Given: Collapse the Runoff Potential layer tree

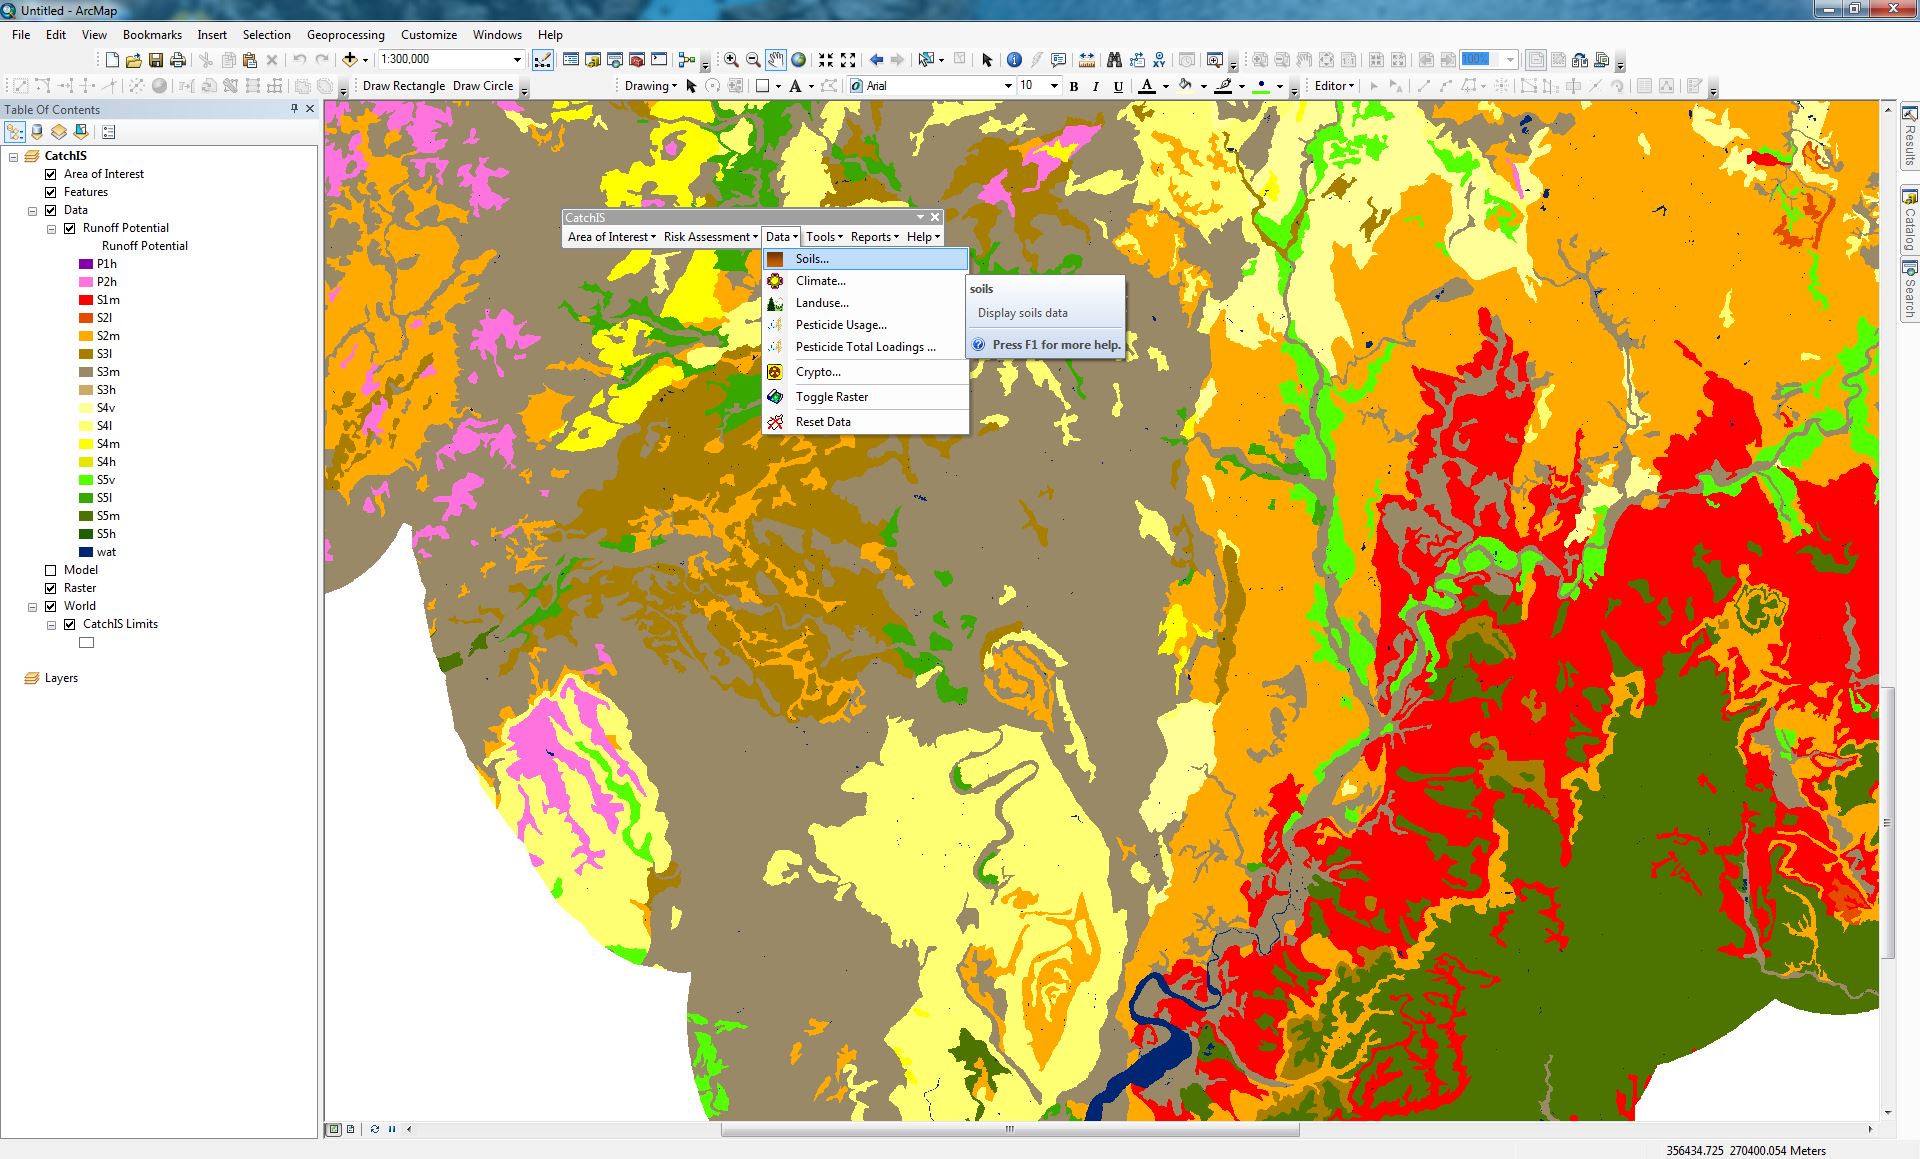Looking at the screenshot, I should pyautogui.click(x=51, y=228).
